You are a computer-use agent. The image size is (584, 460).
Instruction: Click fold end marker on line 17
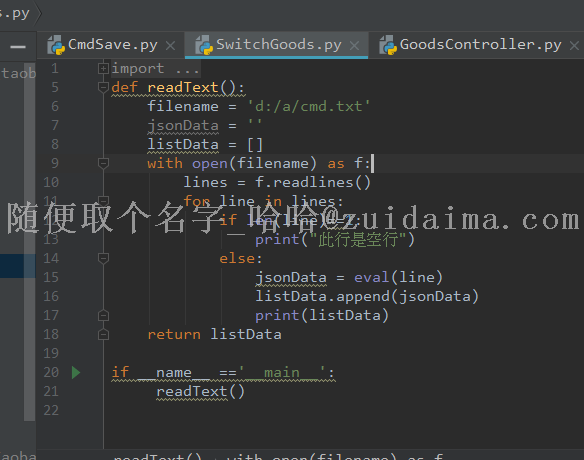(103, 315)
